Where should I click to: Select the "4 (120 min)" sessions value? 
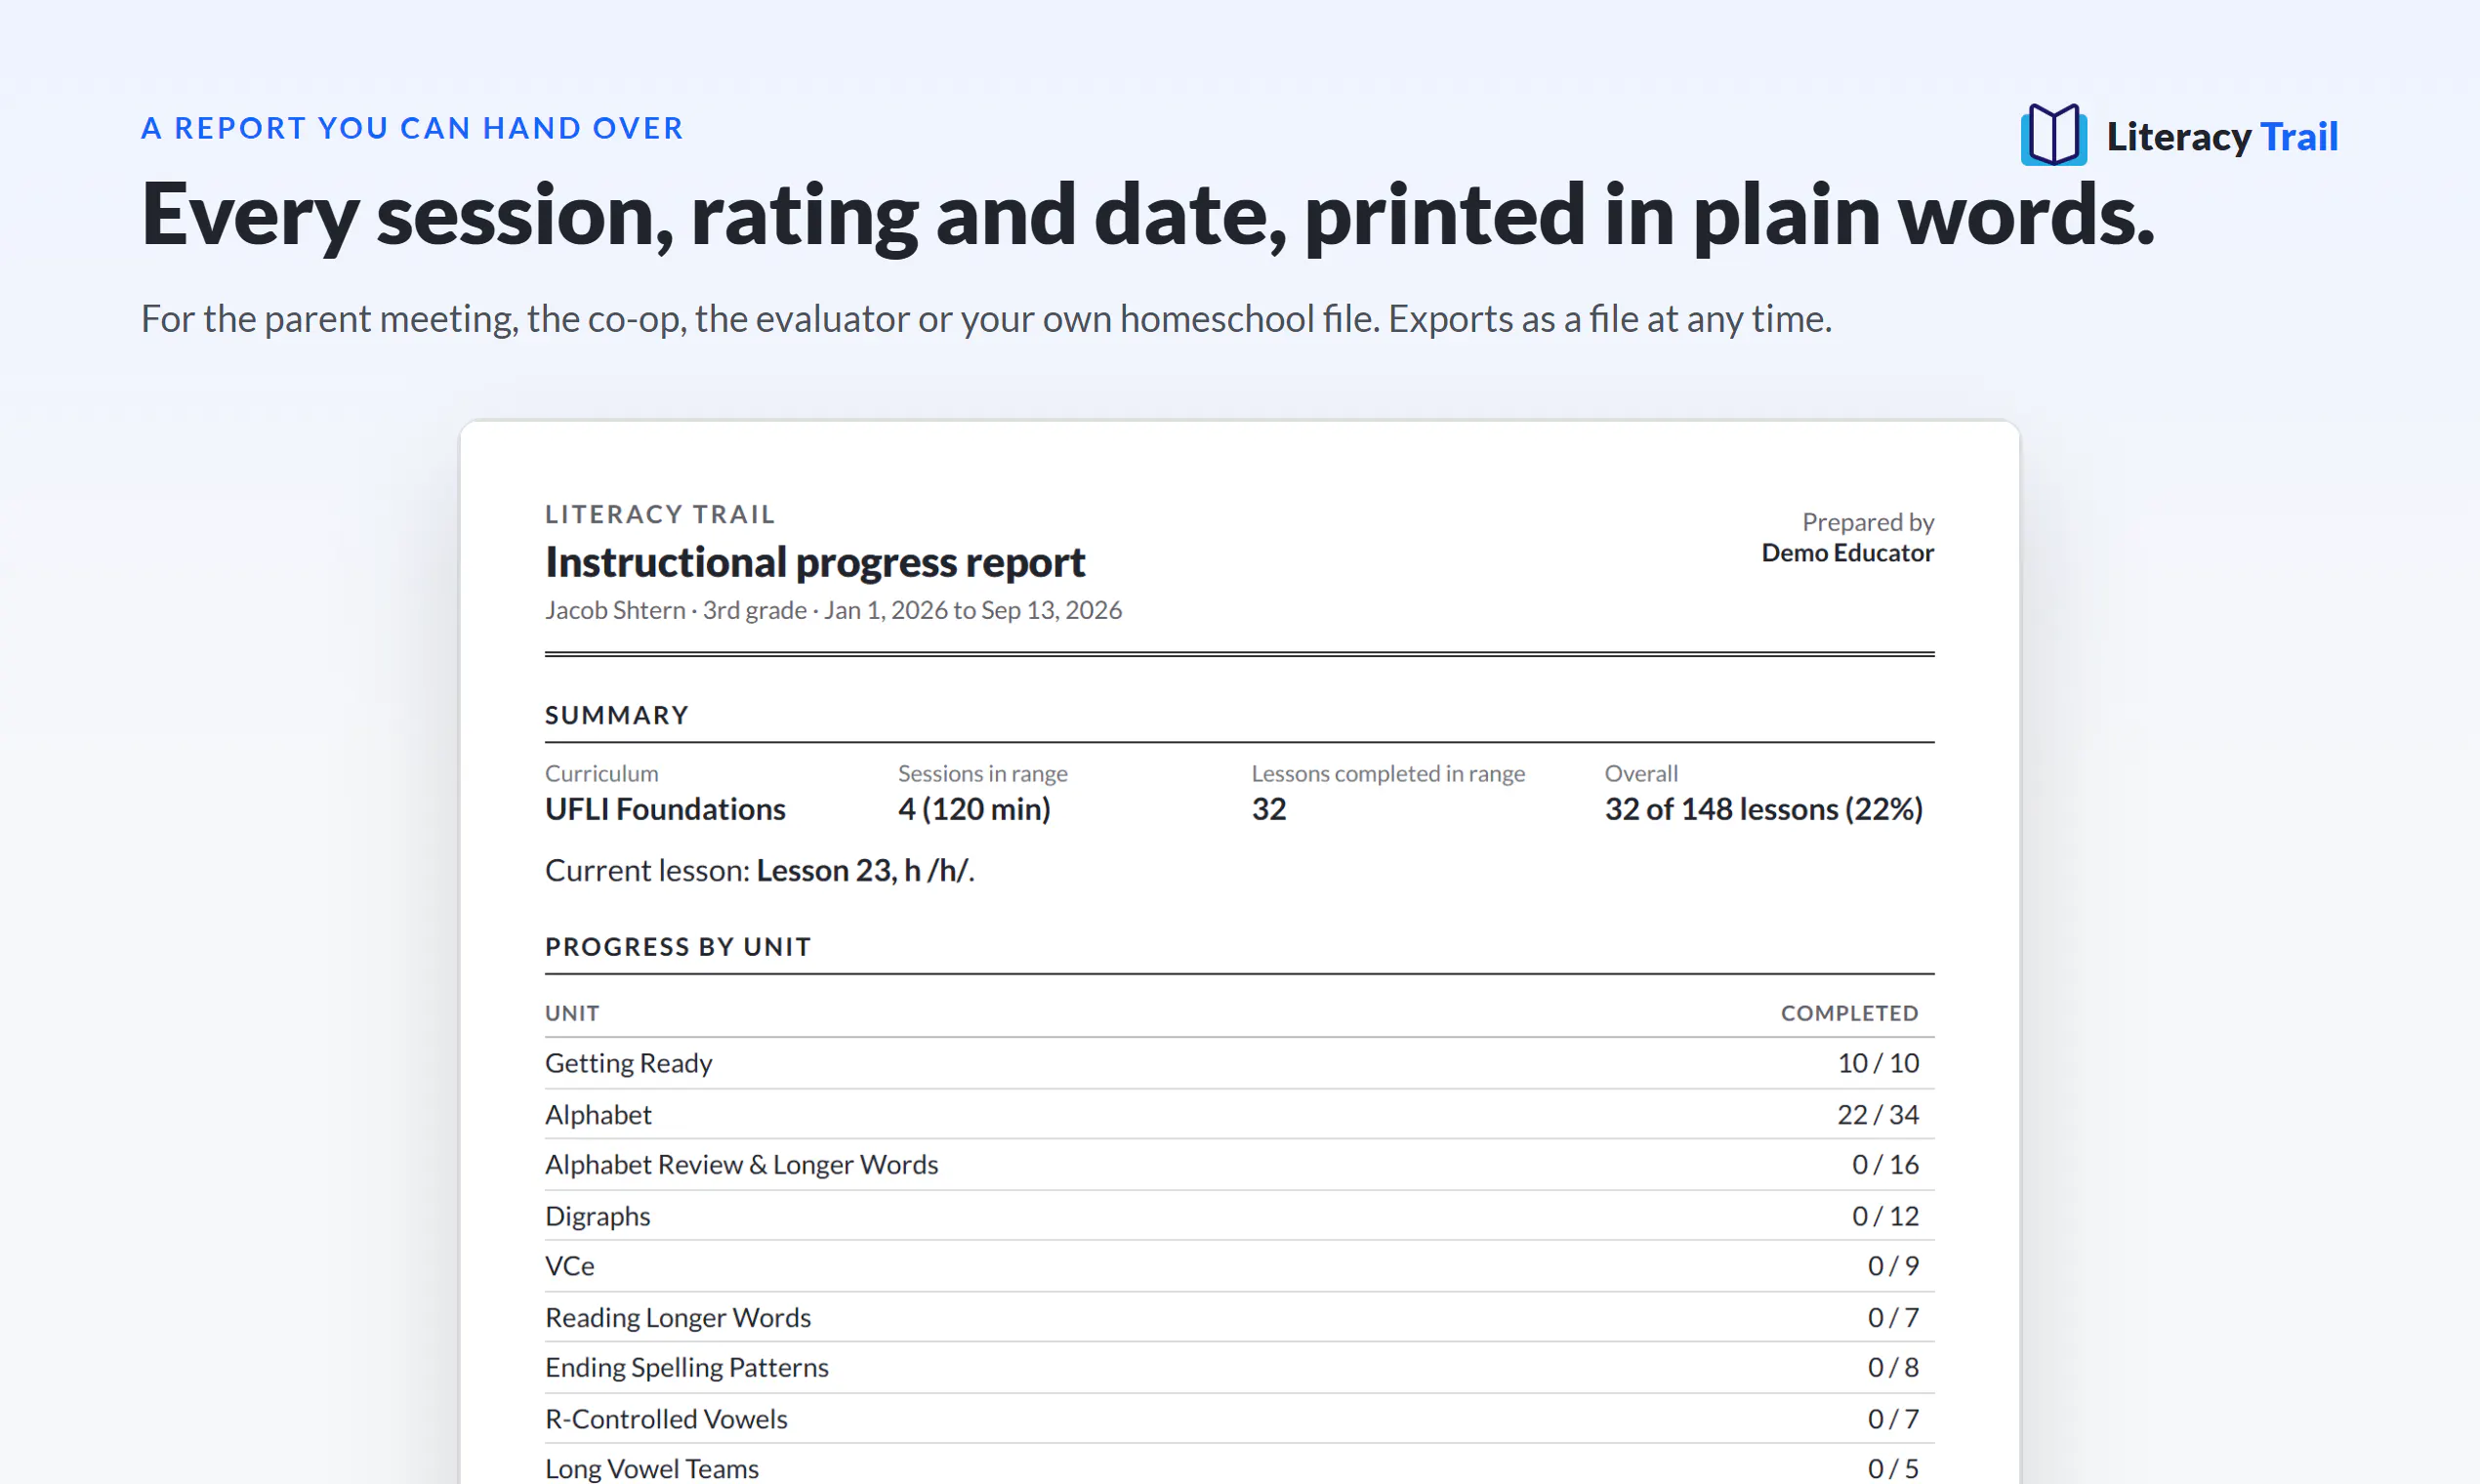(974, 809)
